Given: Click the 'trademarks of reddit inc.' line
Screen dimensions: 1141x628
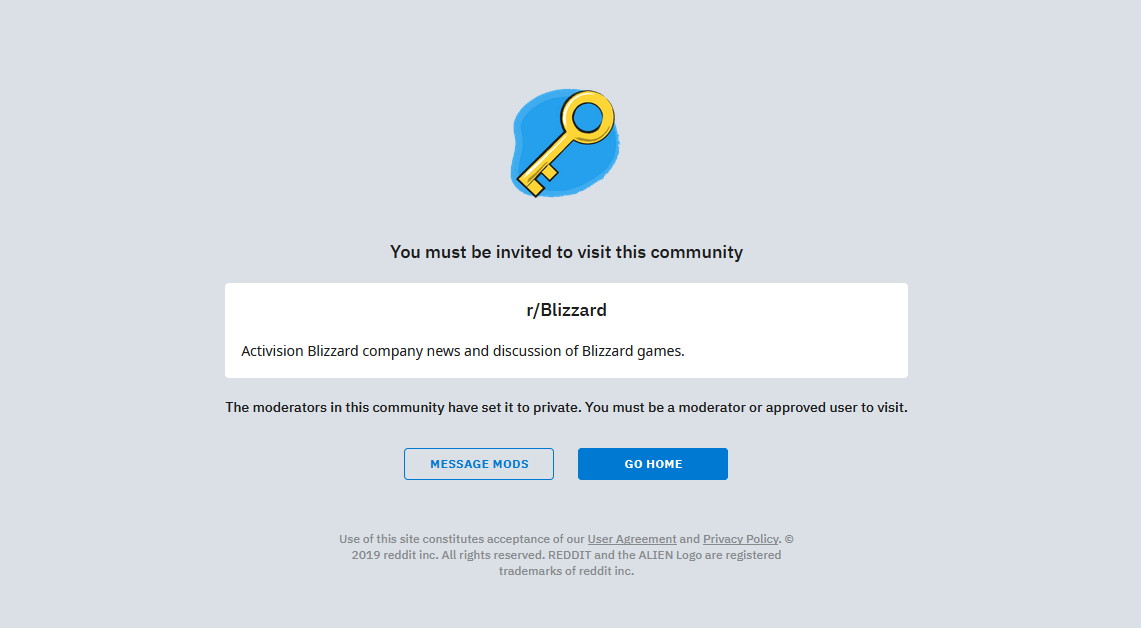Looking at the screenshot, I should (x=566, y=571).
